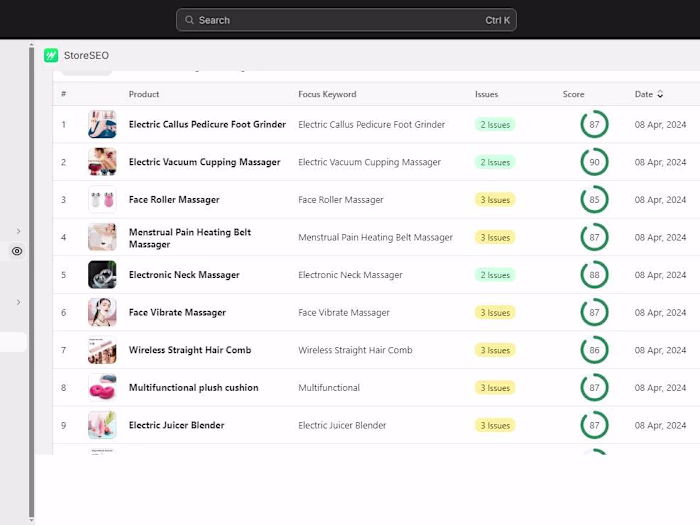The width and height of the screenshot is (700, 525).
Task: Click the Score column header
Action: [573, 94]
